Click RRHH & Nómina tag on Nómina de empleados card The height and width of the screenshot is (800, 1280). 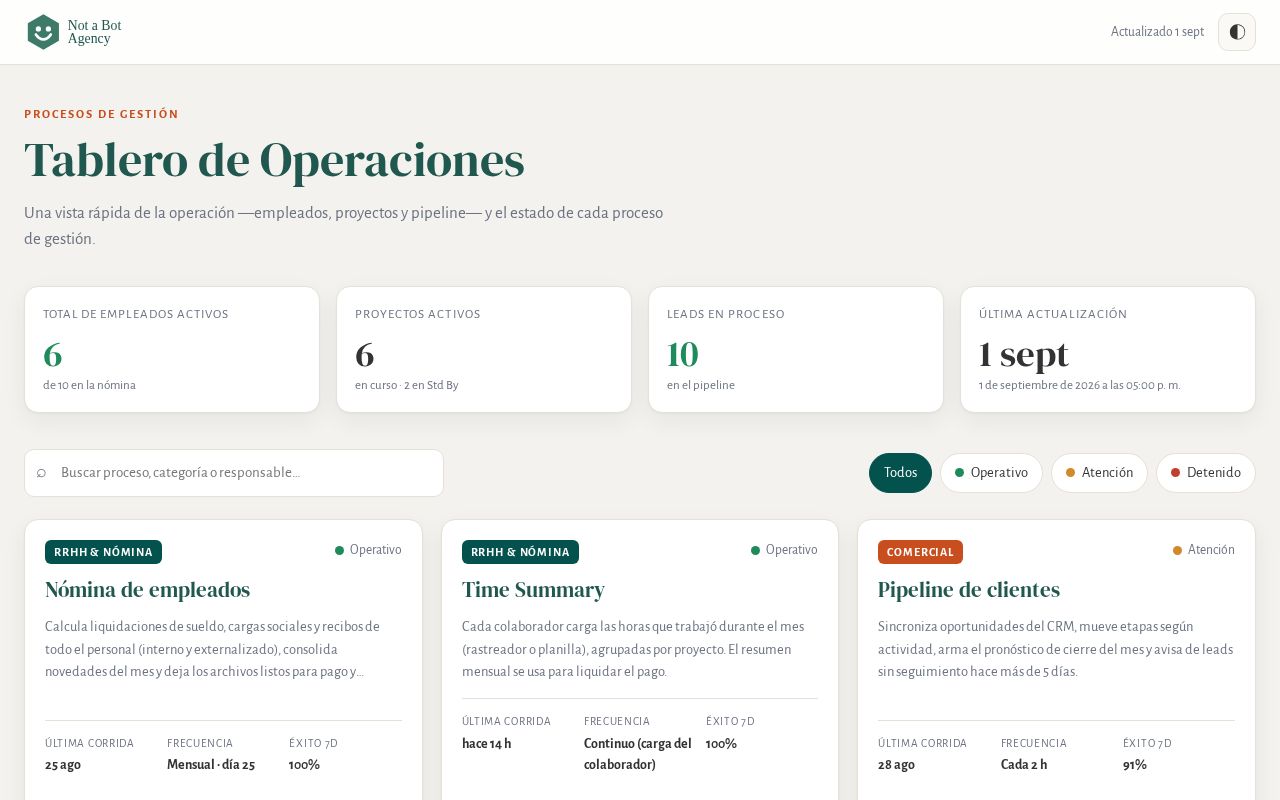(x=103, y=552)
